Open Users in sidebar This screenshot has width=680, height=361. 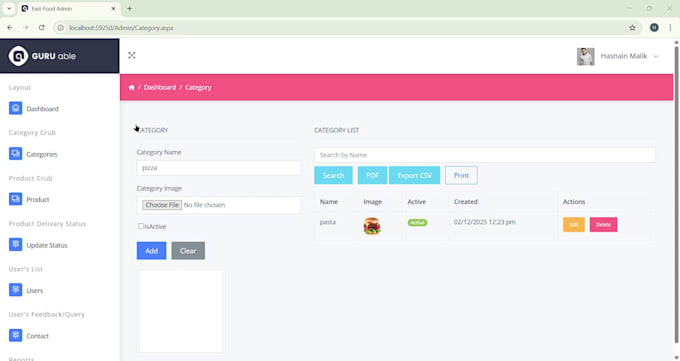coord(35,291)
